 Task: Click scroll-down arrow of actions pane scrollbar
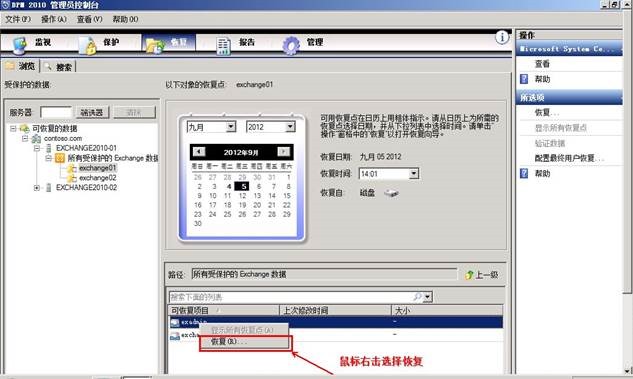click(x=627, y=371)
